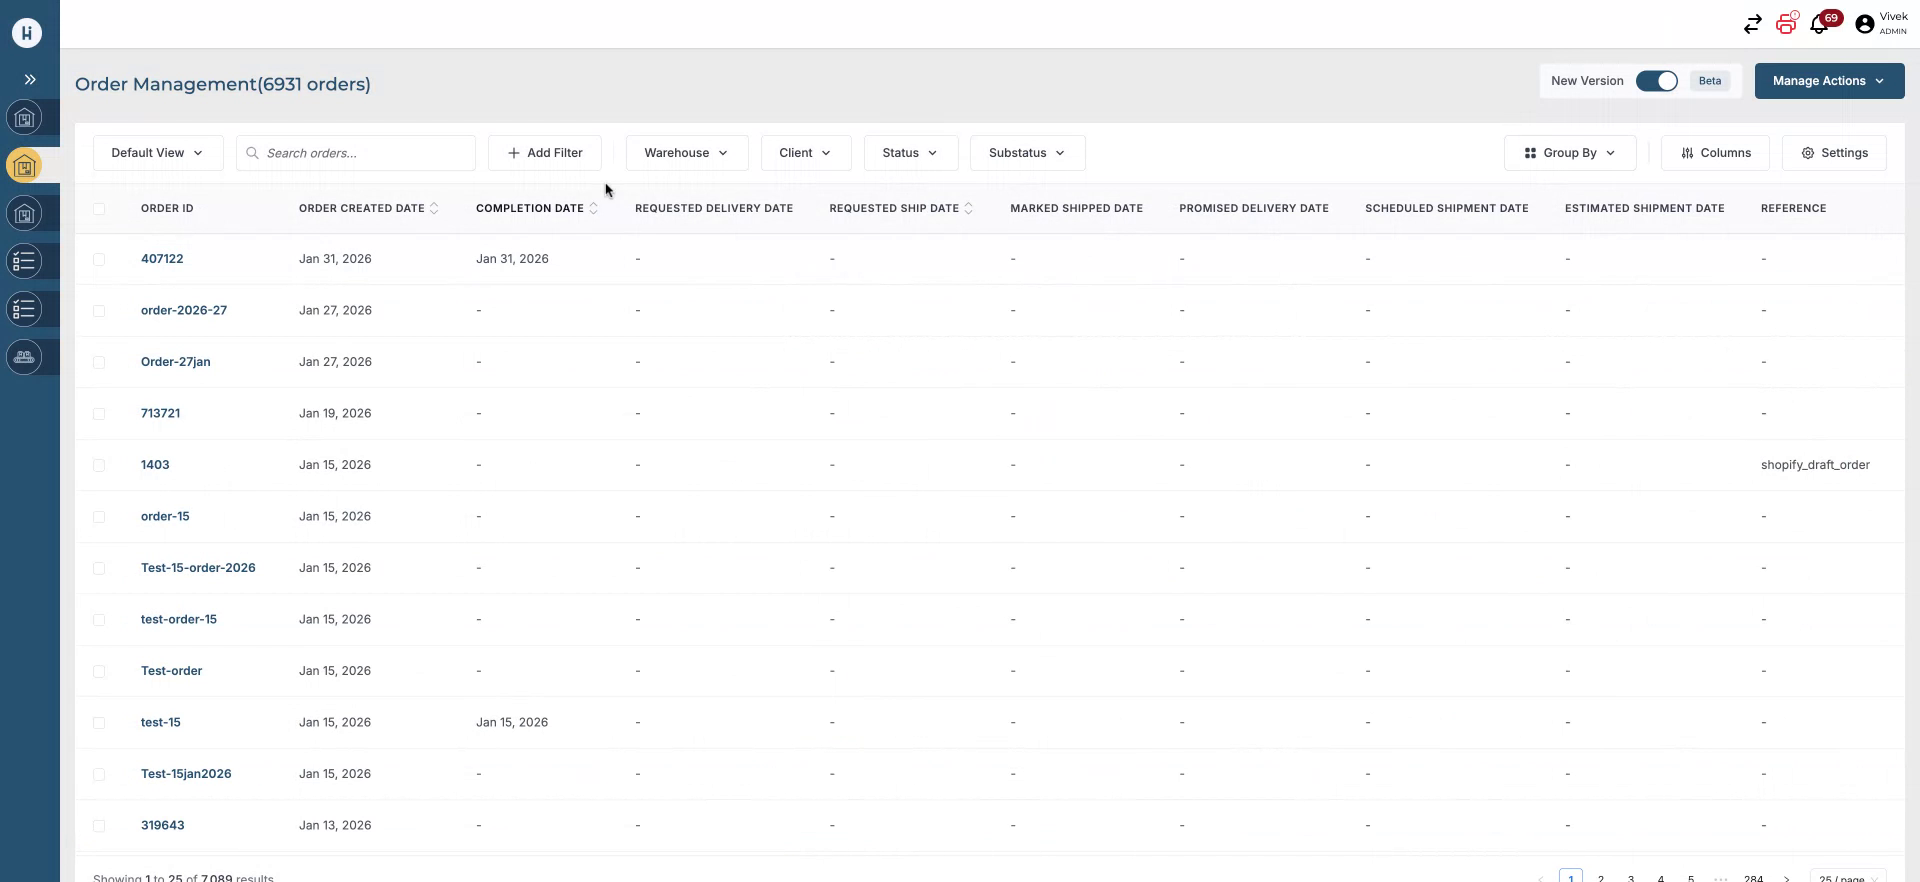This screenshot has width=1920, height=882.
Task: Toggle the New Version switch
Action: (x=1656, y=81)
